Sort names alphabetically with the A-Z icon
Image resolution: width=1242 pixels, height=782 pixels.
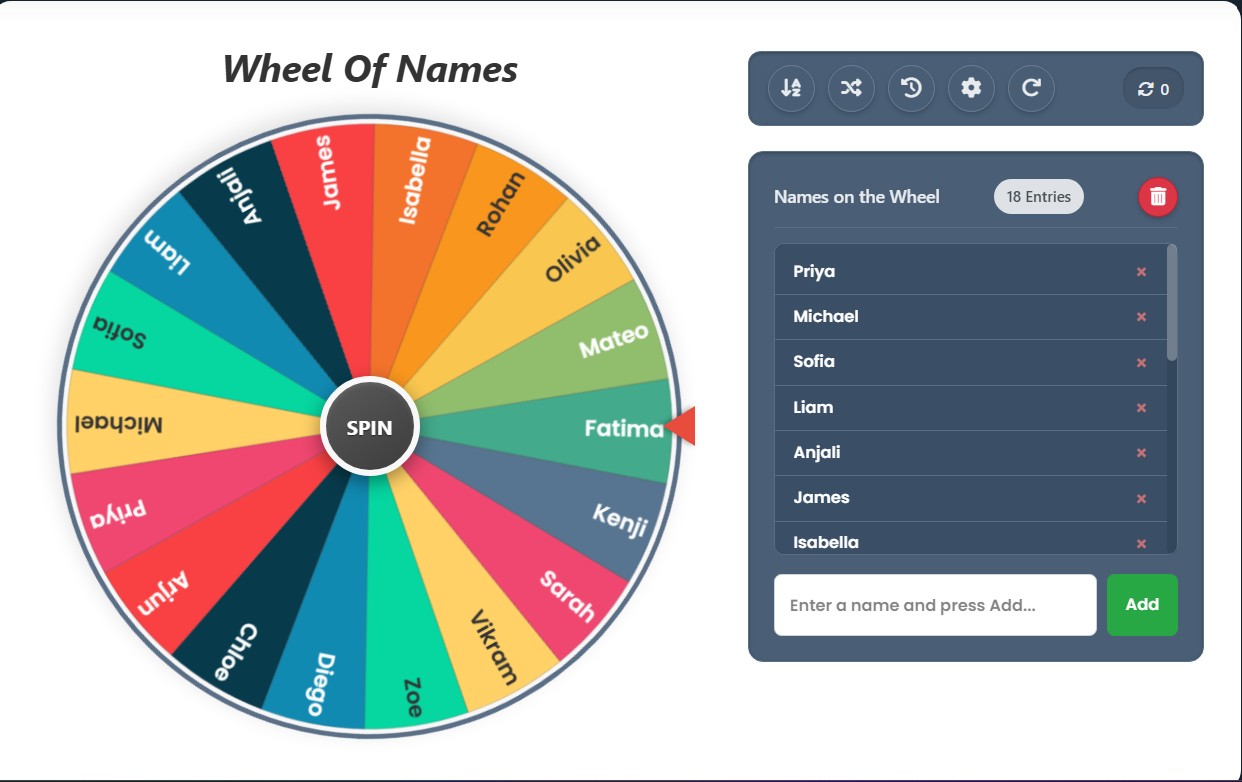(791, 88)
